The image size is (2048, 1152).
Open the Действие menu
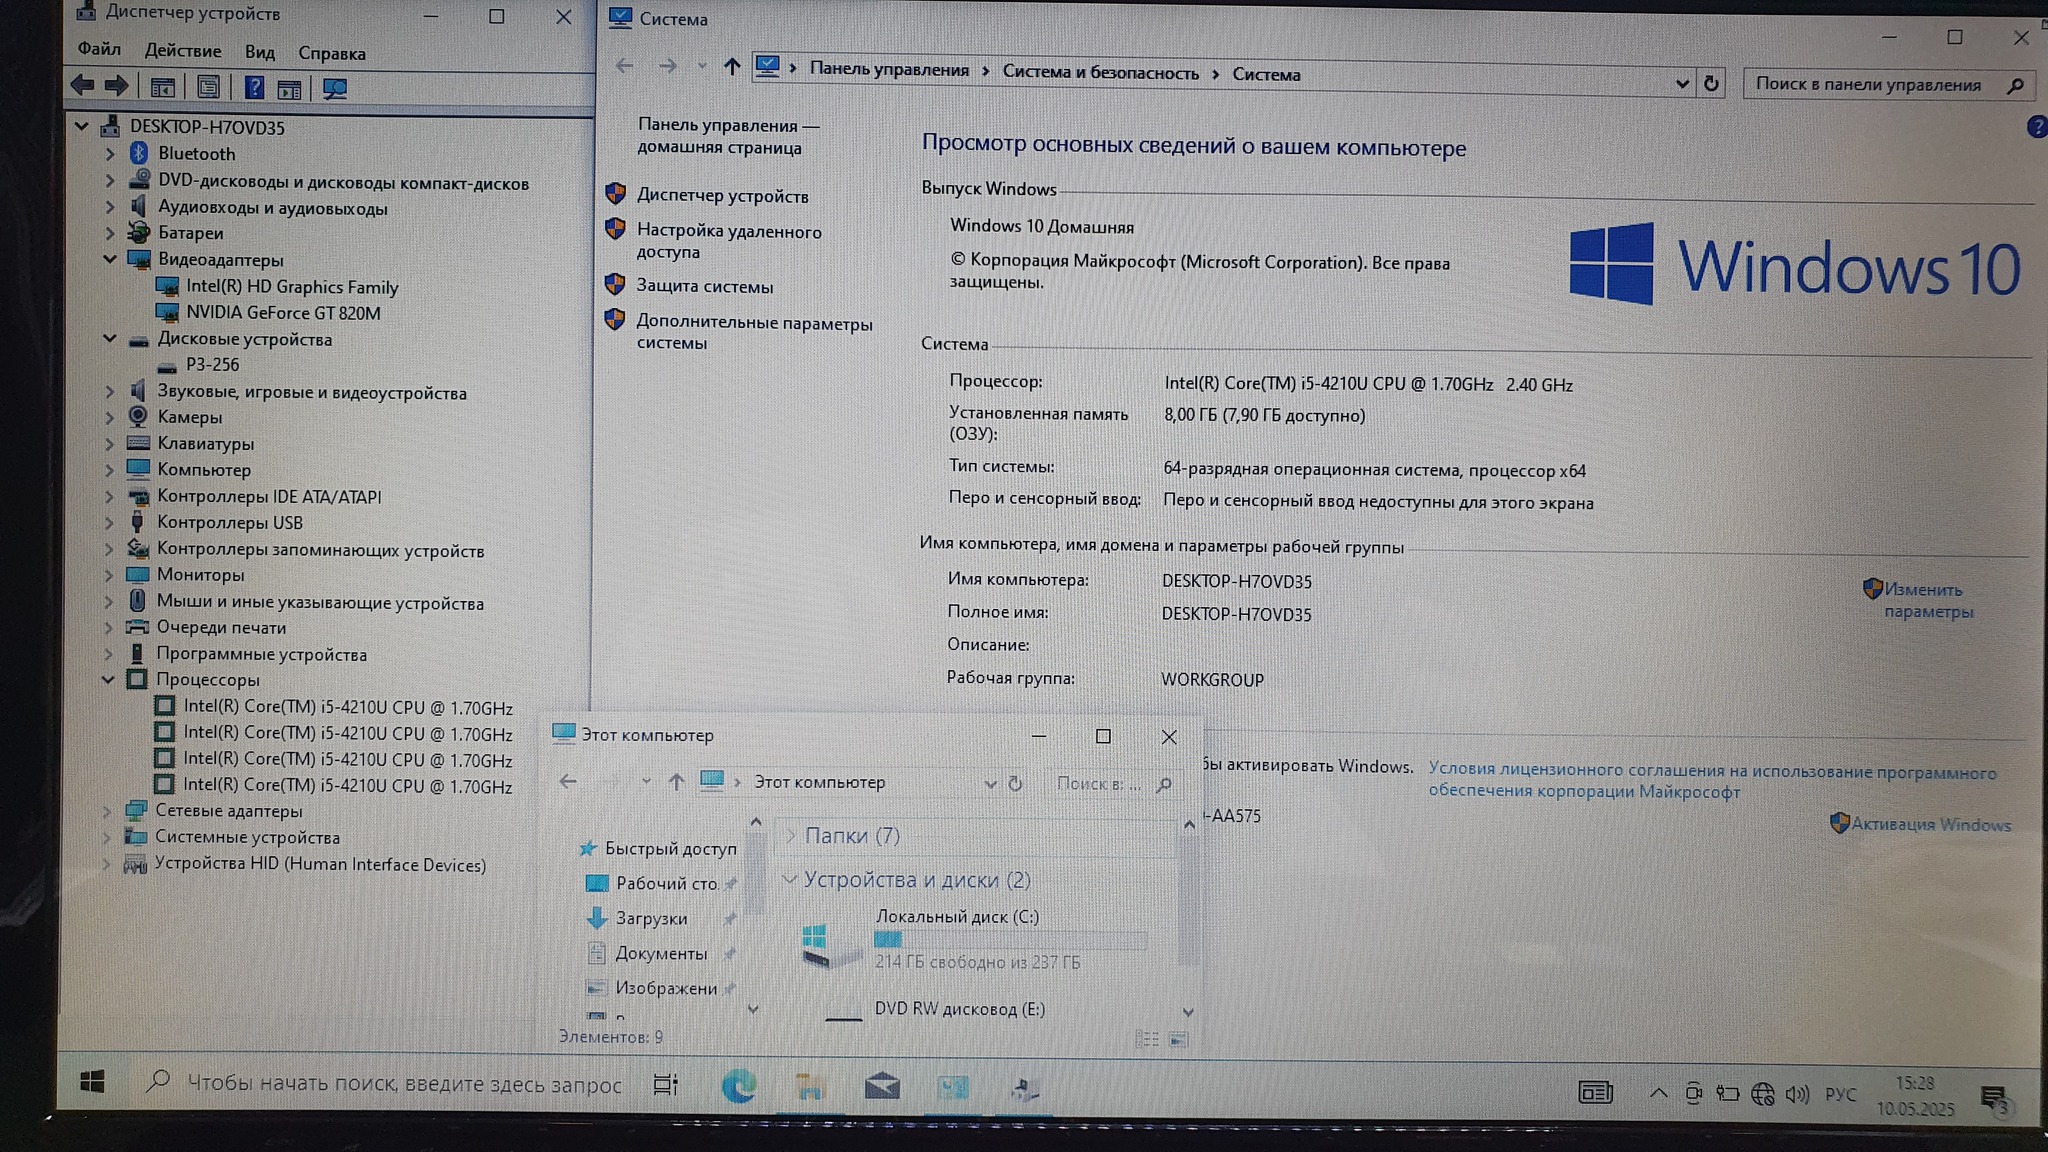pyautogui.click(x=183, y=51)
